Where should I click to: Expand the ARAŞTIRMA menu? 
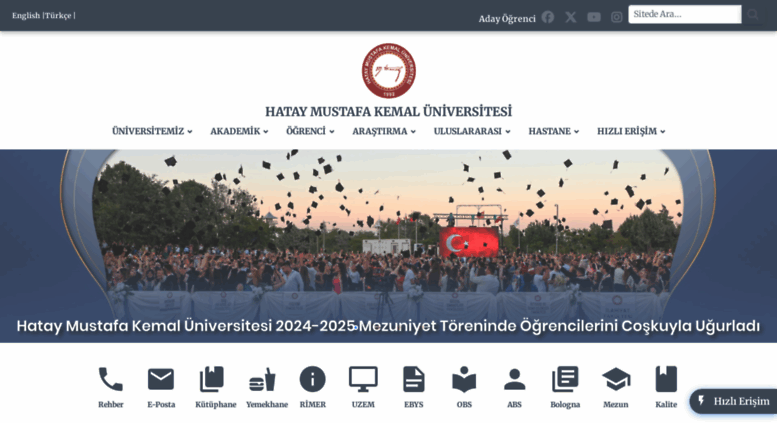click(x=384, y=131)
